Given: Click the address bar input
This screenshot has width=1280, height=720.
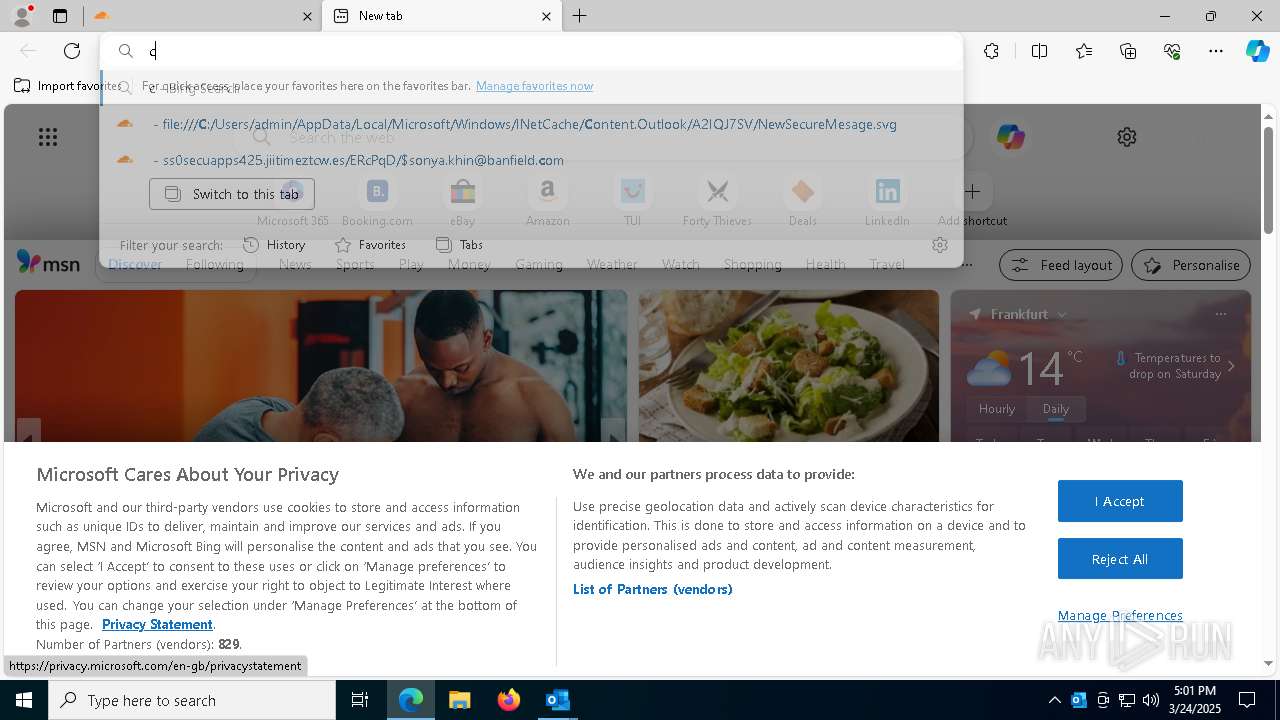Looking at the screenshot, I should [531, 51].
